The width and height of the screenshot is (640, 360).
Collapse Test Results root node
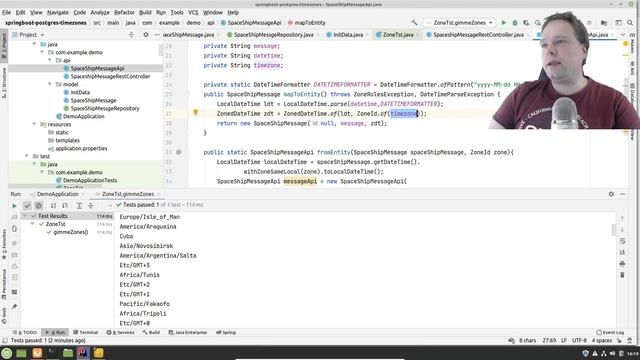click(25, 216)
